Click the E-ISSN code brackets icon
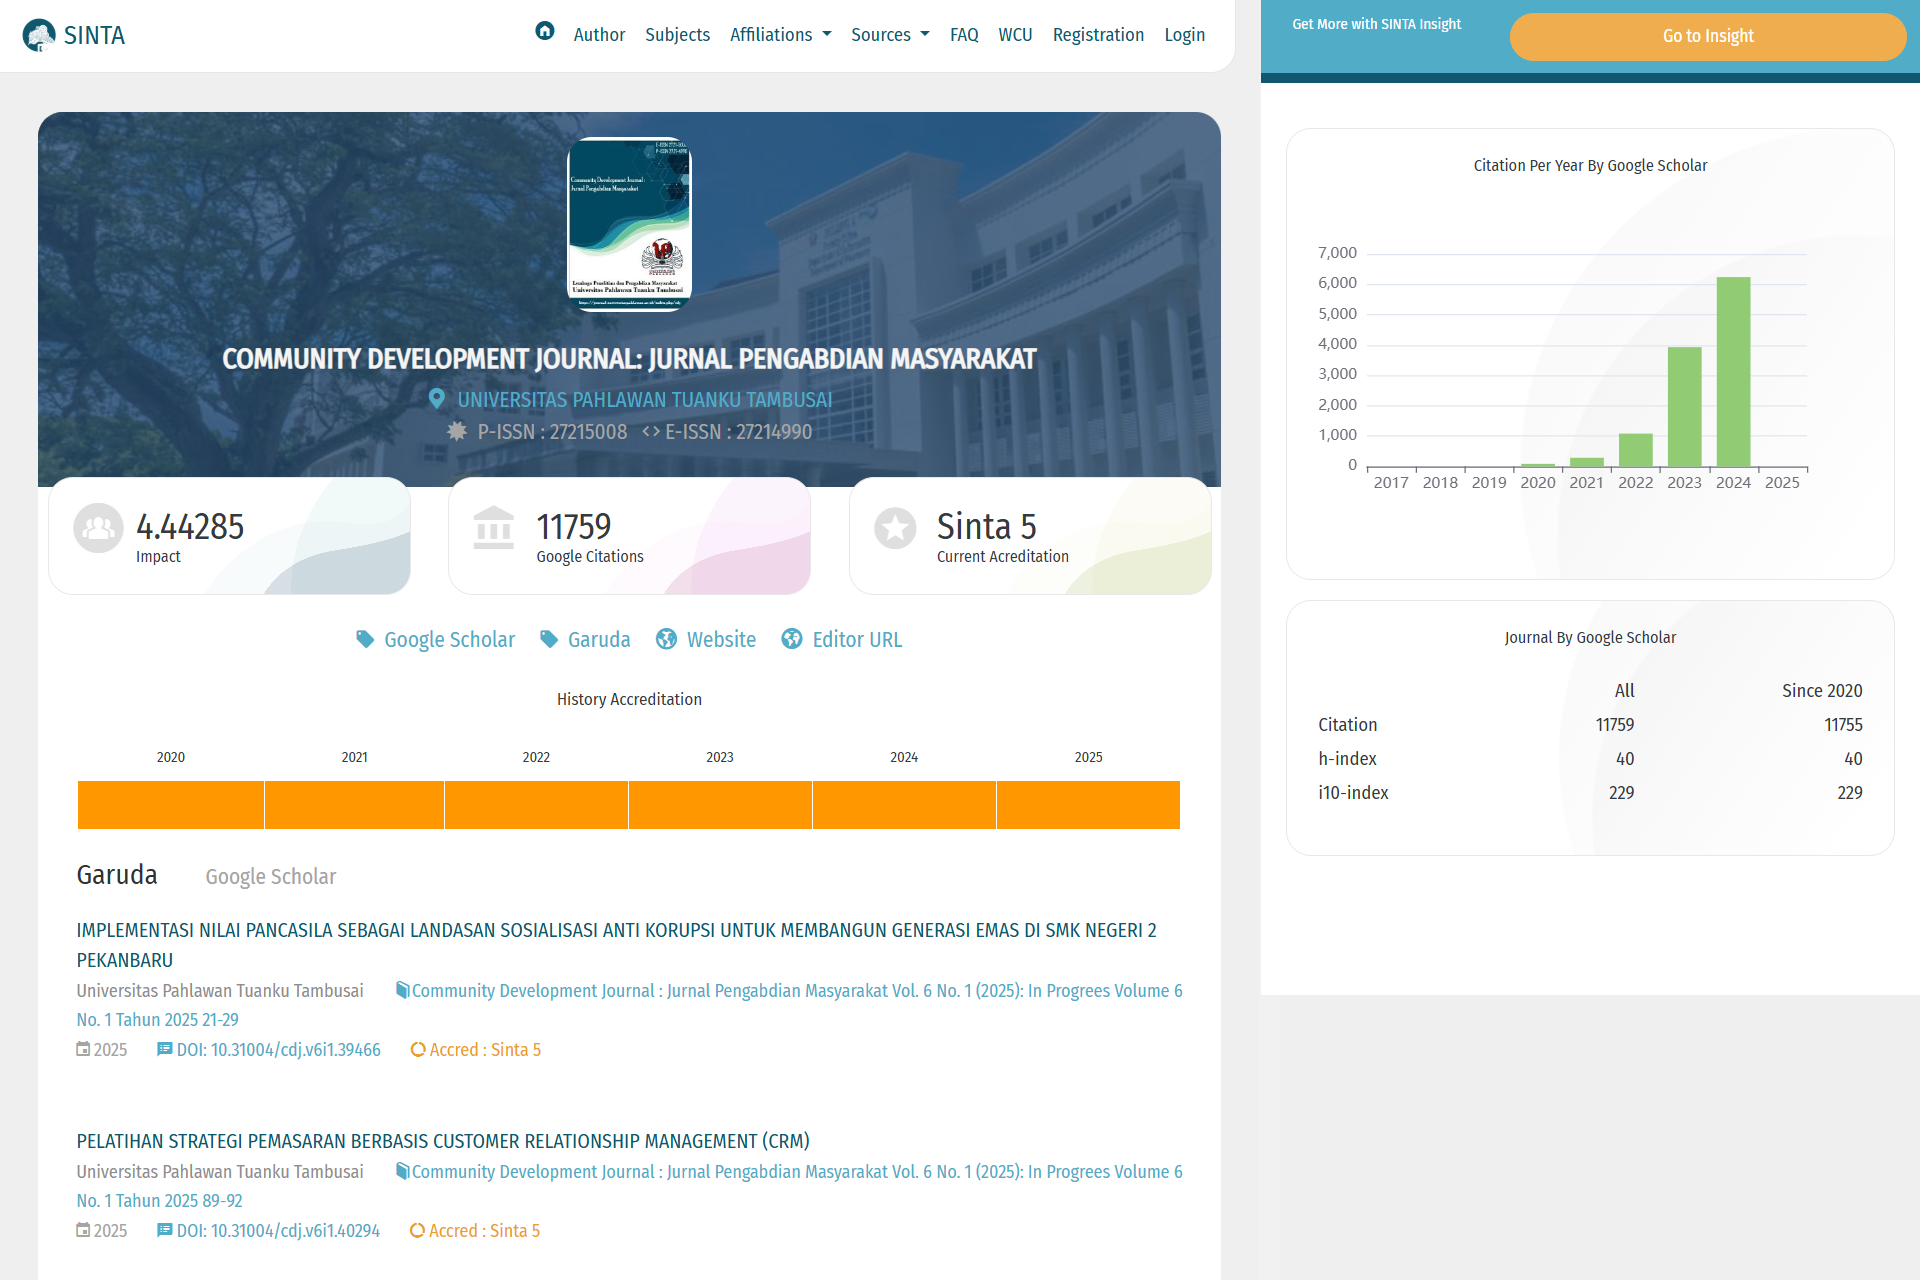Viewport: 1920px width, 1280px height. tap(651, 432)
